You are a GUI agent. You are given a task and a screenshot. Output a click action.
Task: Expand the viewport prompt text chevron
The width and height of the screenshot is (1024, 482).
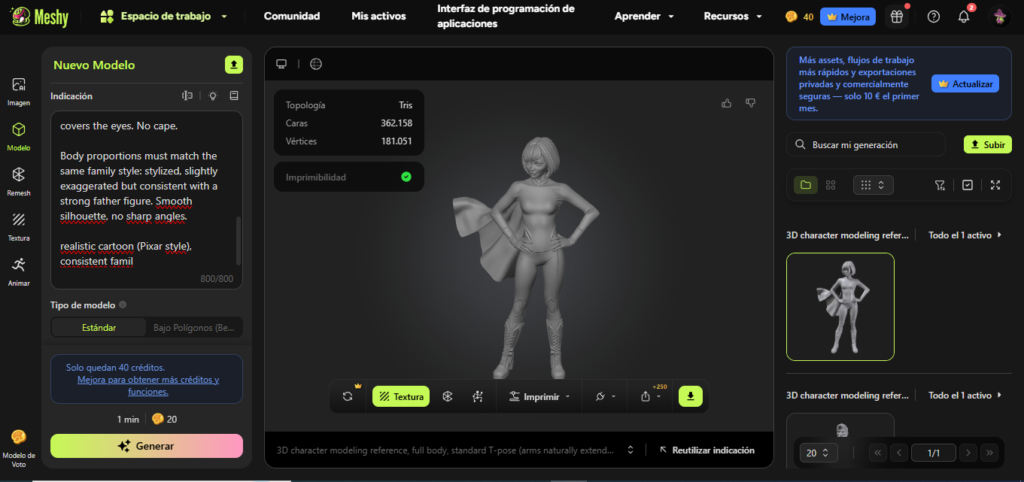[x=630, y=450]
